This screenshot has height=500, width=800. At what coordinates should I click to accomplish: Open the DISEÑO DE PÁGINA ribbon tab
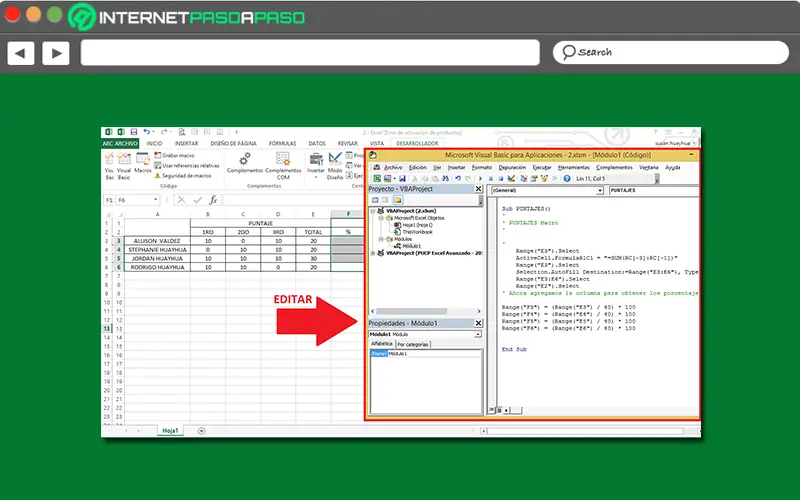(x=233, y=143)
